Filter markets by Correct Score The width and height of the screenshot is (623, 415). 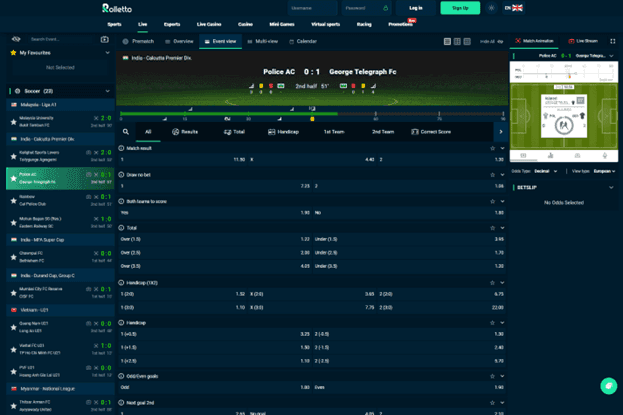(431, 132)
